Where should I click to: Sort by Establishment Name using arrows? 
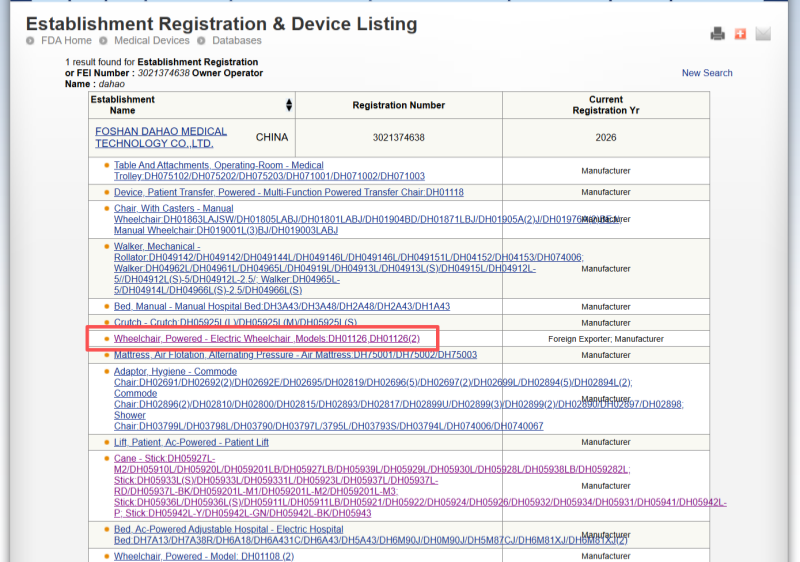pyautogui.click(x=289, y=105)
